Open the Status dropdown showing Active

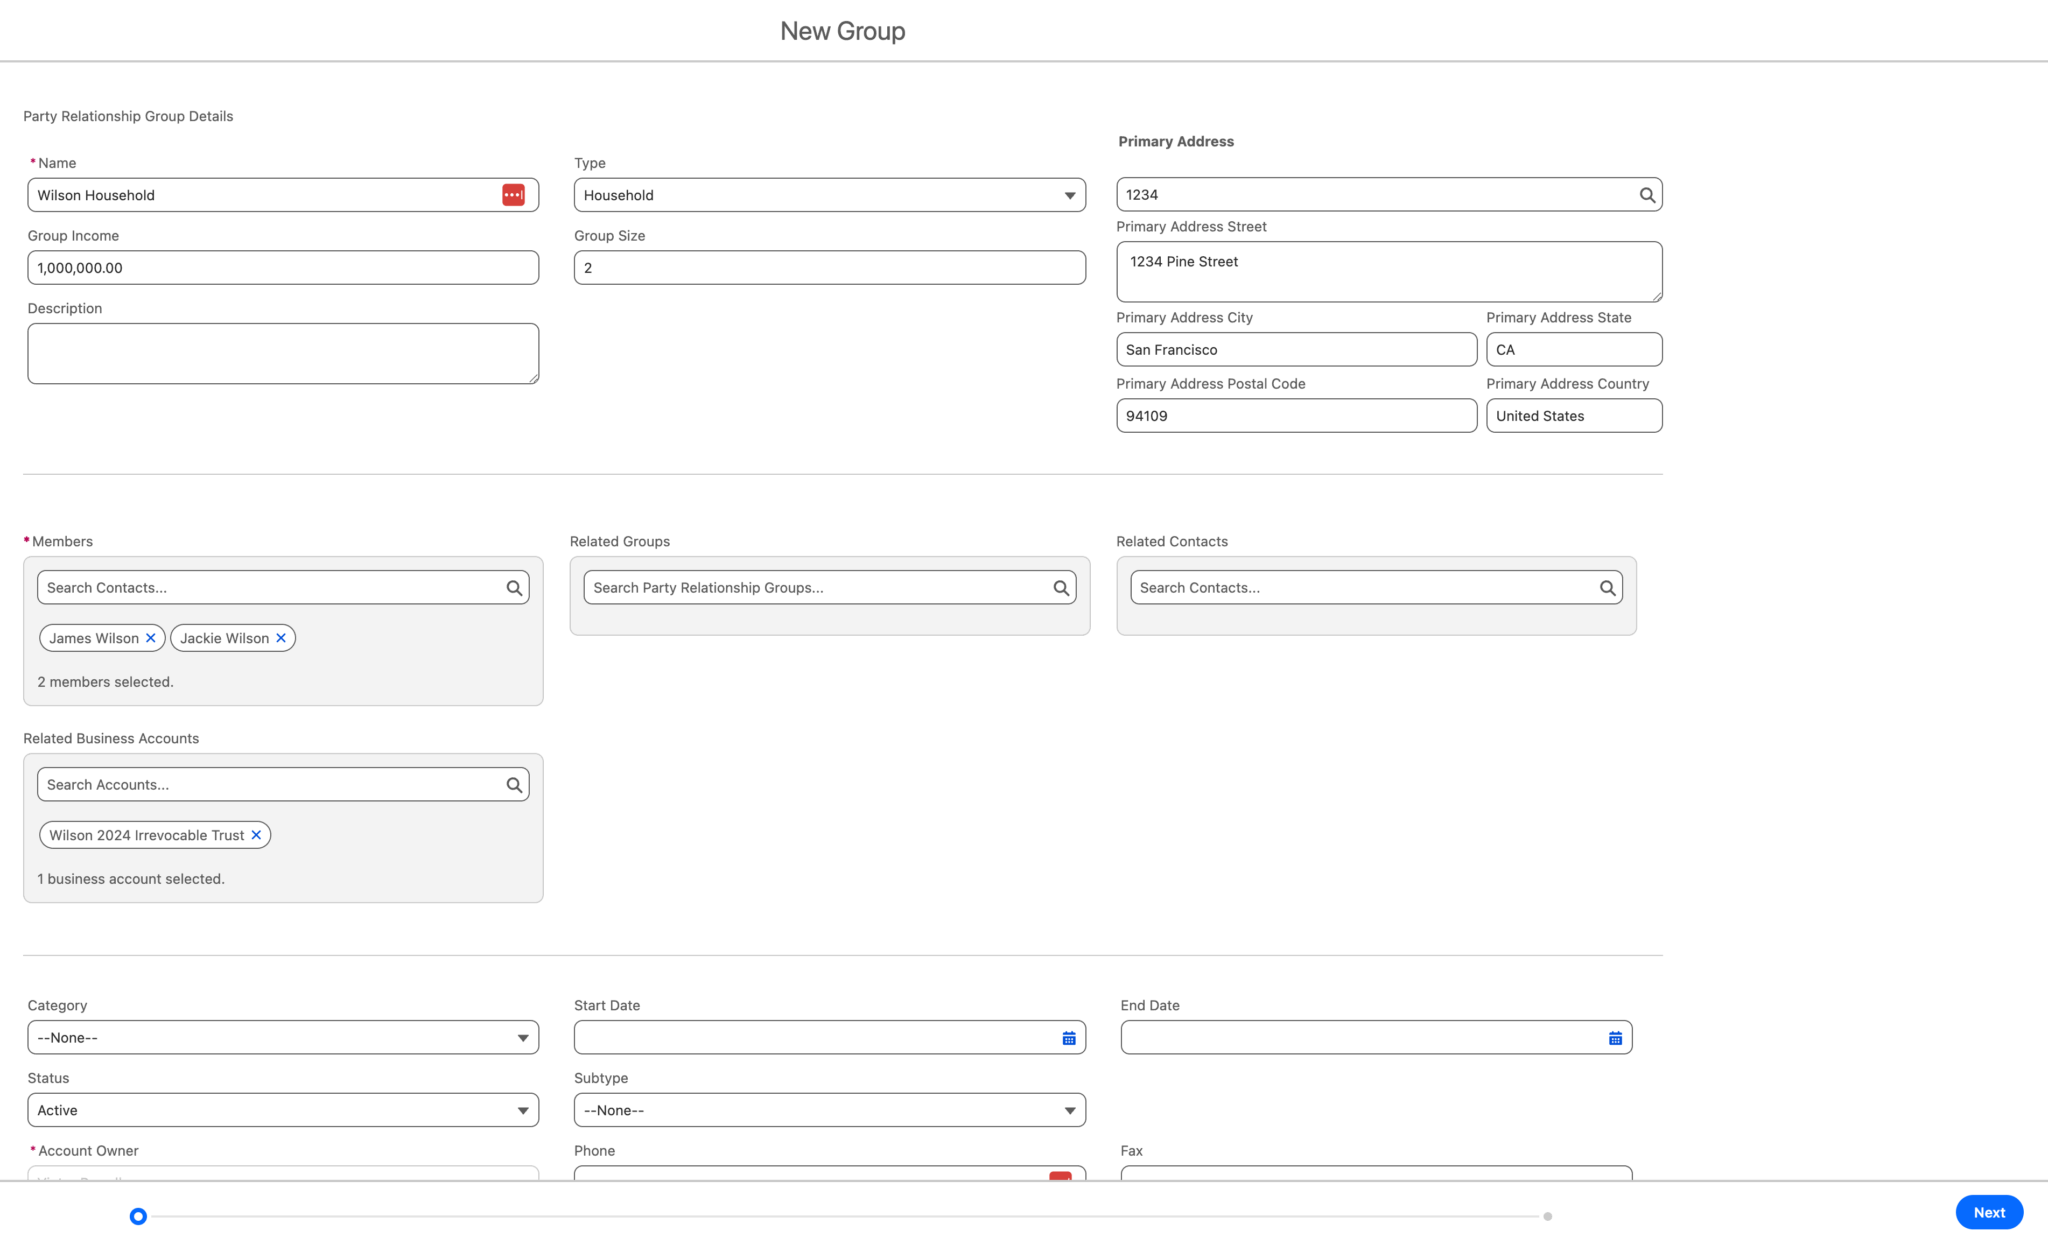(x=522, y=1109)
